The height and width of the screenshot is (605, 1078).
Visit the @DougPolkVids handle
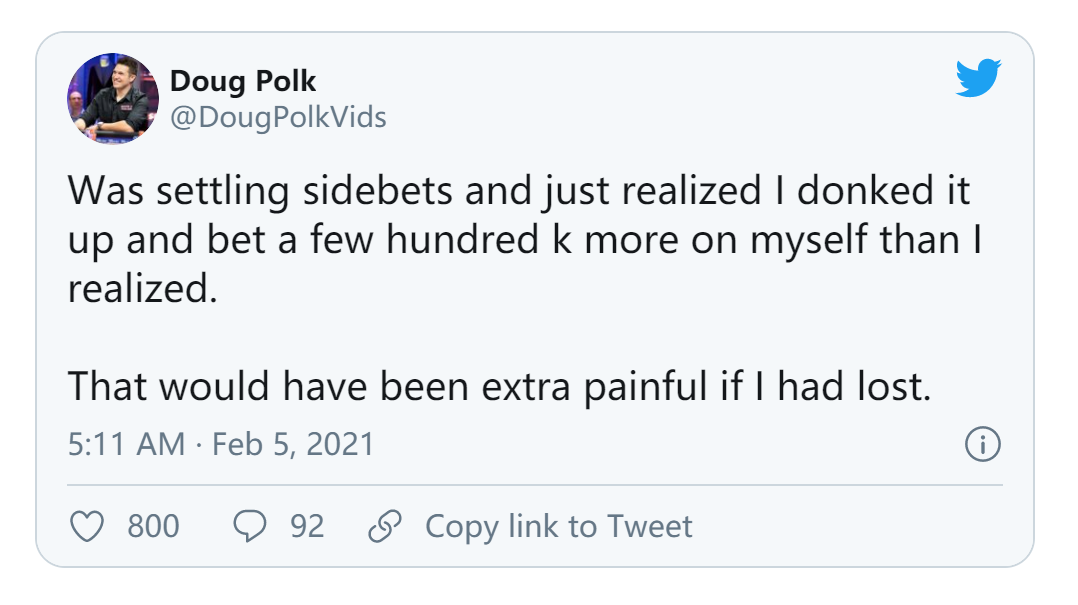click(x=278, y=117)
